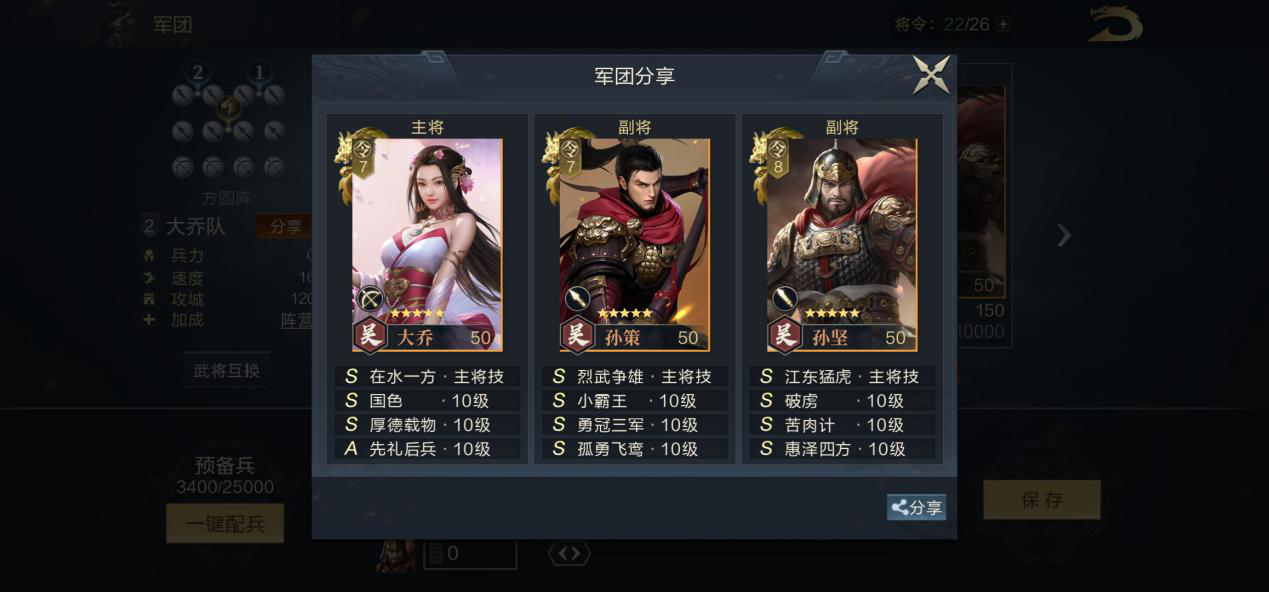Screen dimensions: 1269x592
Task: Go to next legion with right chevron
Action: (x=1064, y=236)
